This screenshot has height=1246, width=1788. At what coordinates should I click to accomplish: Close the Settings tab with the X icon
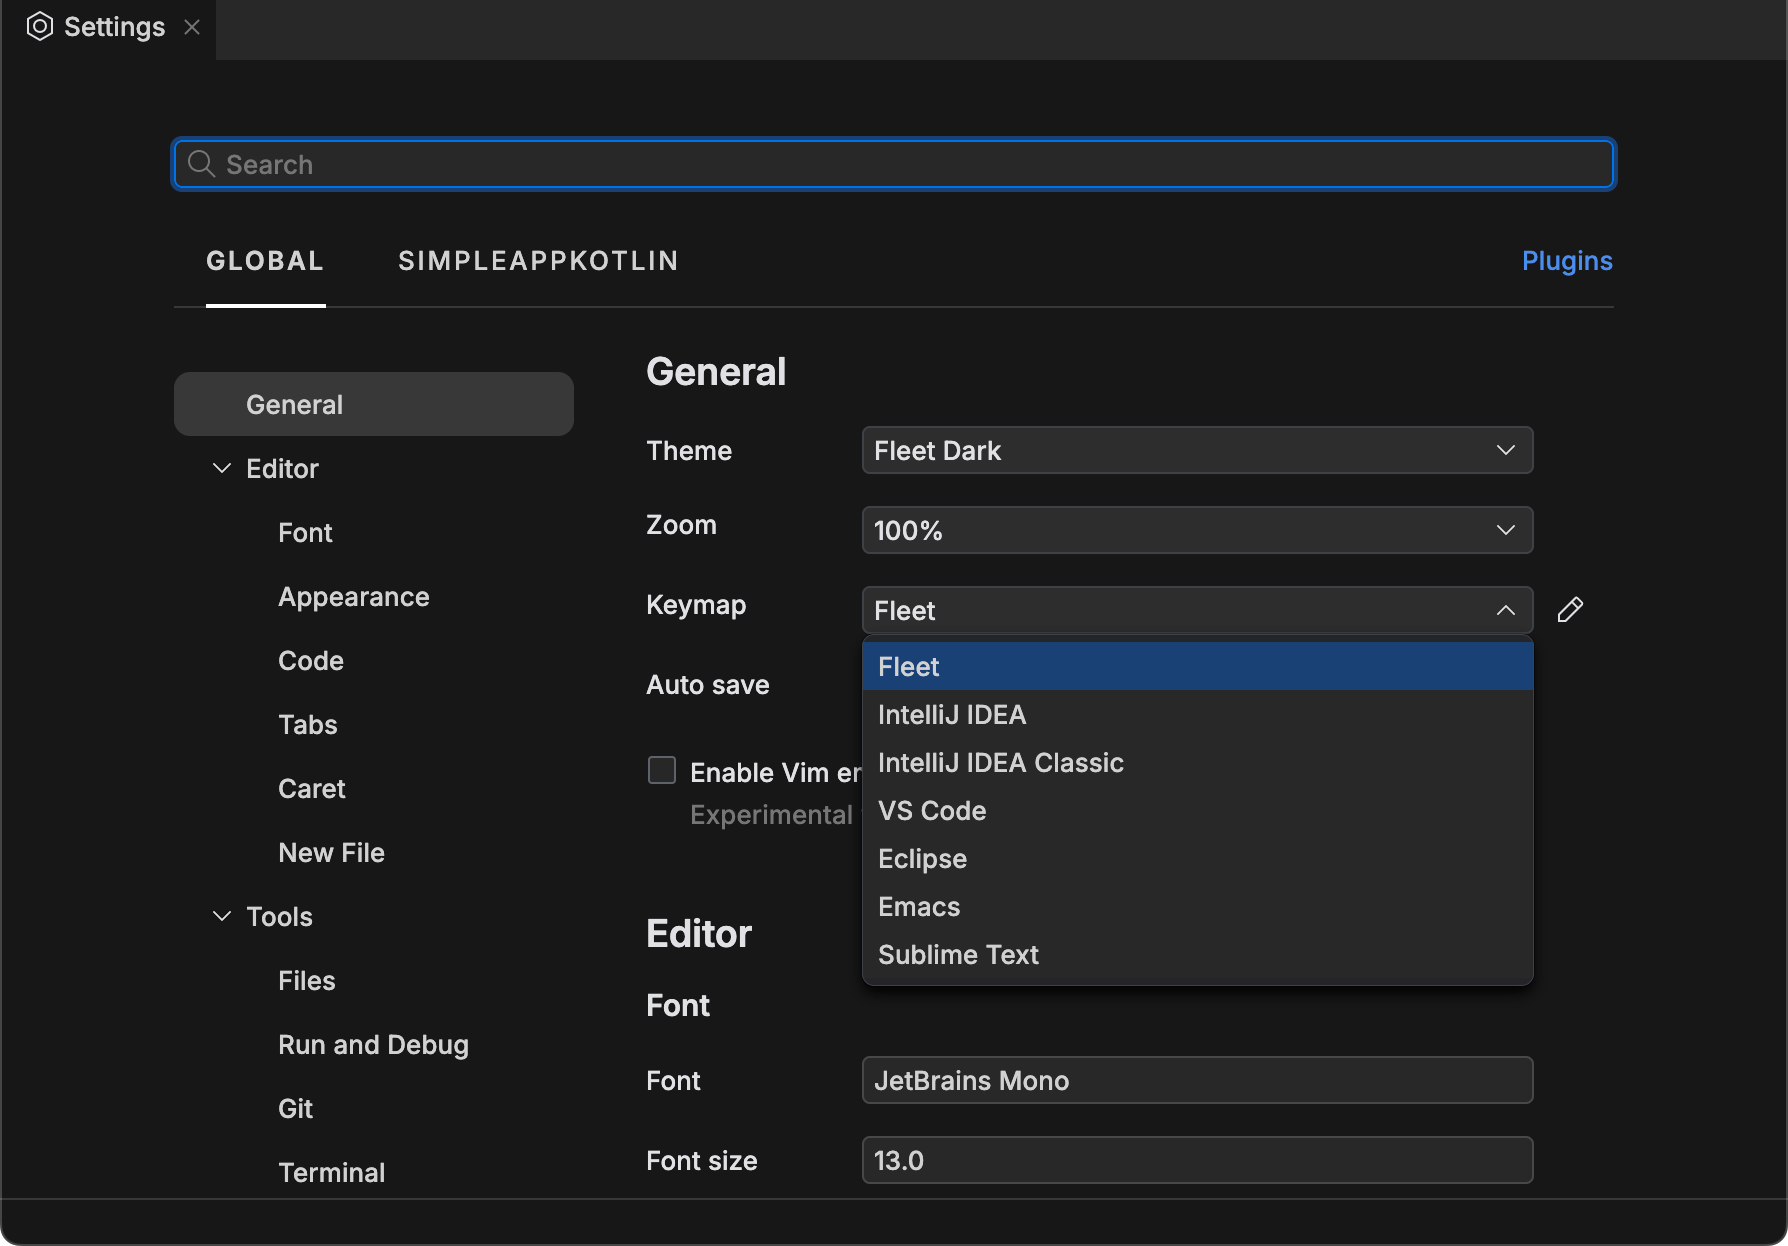coord(192,27)
